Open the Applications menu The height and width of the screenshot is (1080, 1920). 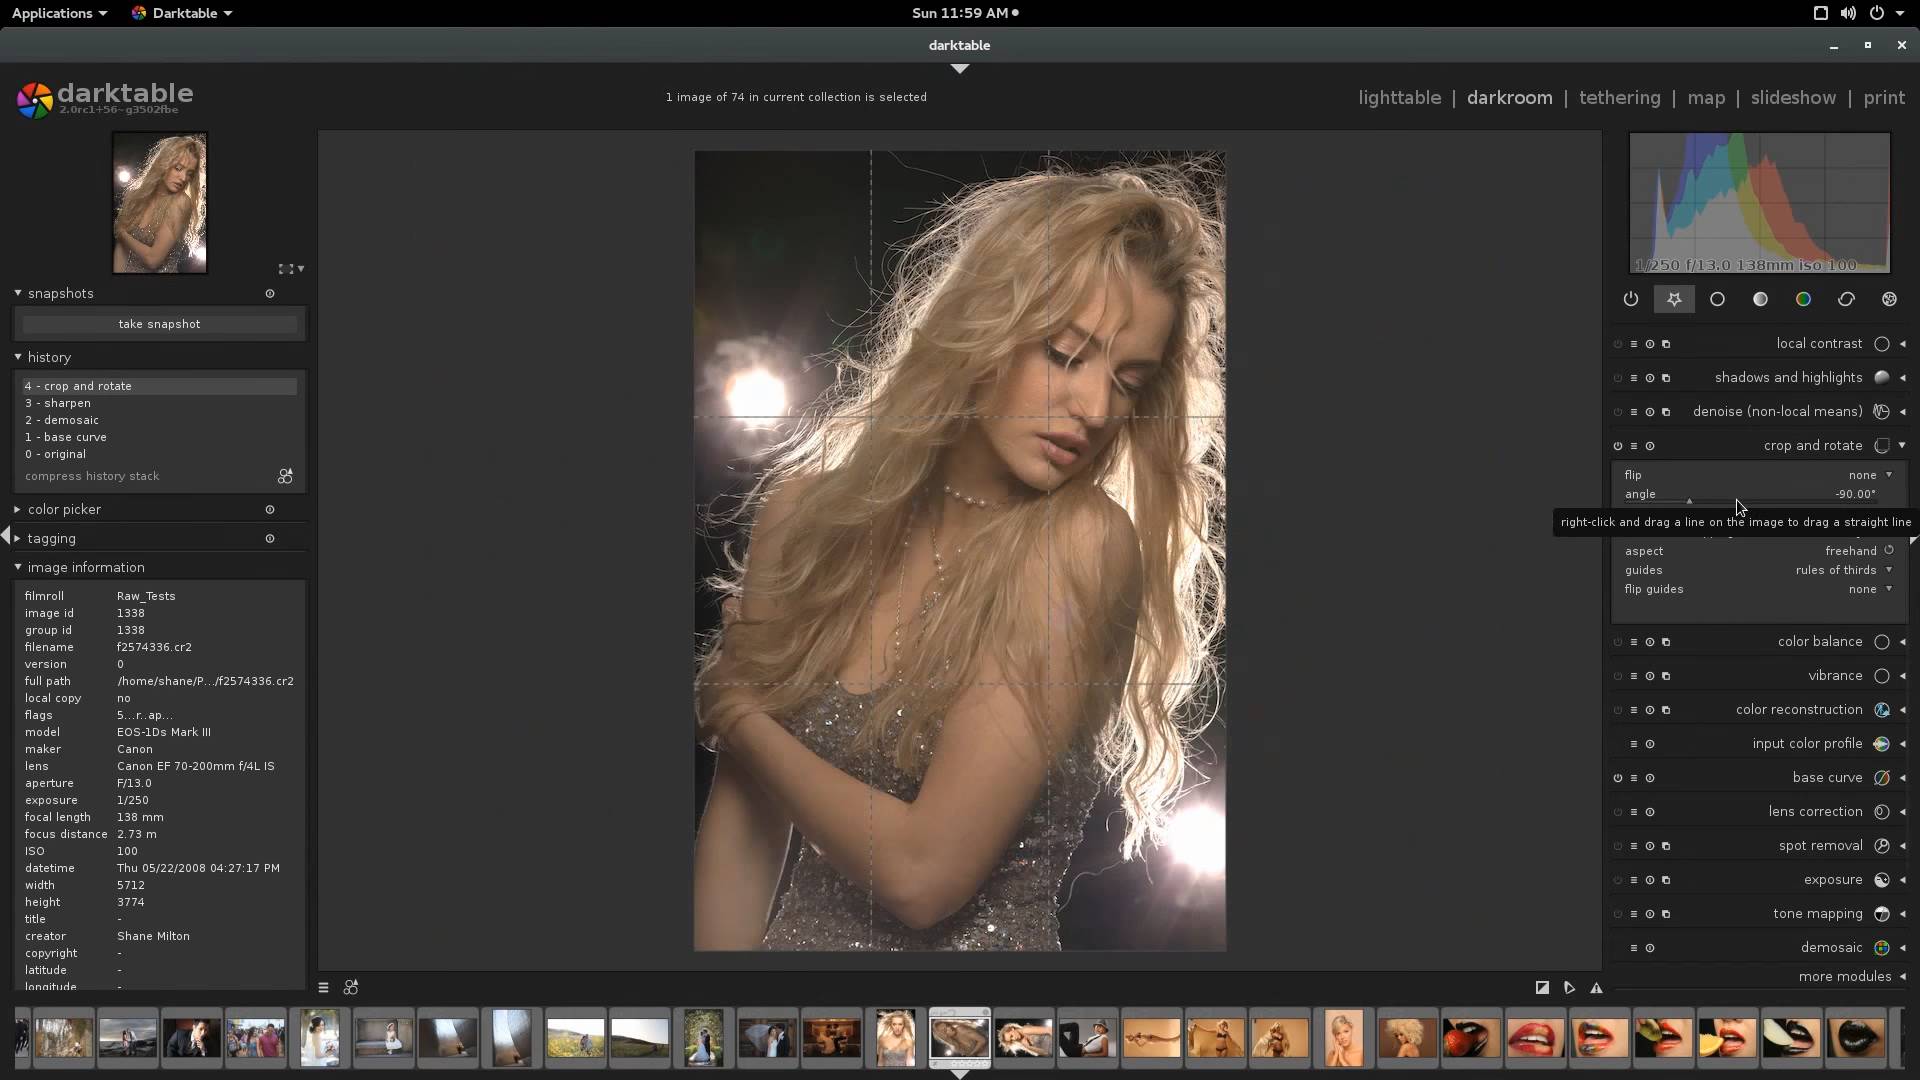click(x=58, y=13)
